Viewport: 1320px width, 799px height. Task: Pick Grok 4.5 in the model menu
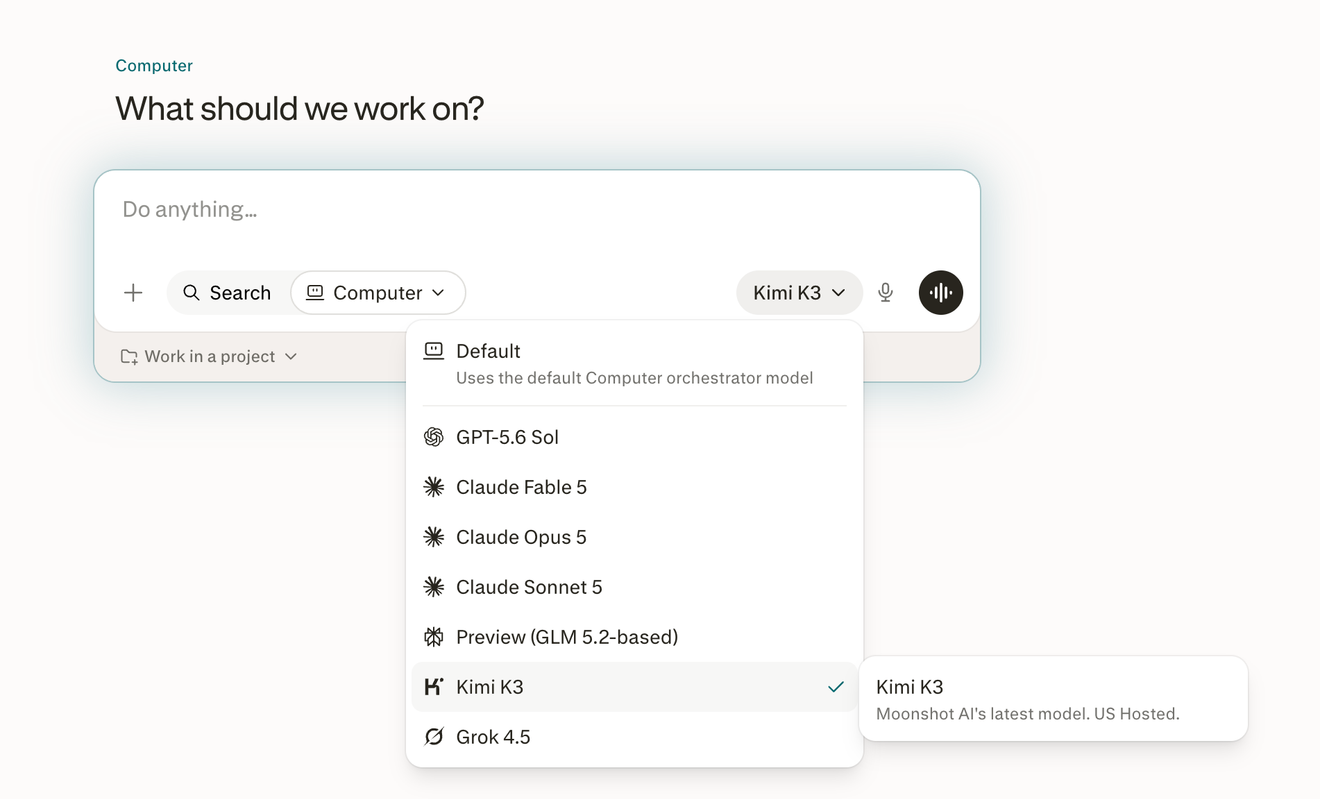pos(634,737)
